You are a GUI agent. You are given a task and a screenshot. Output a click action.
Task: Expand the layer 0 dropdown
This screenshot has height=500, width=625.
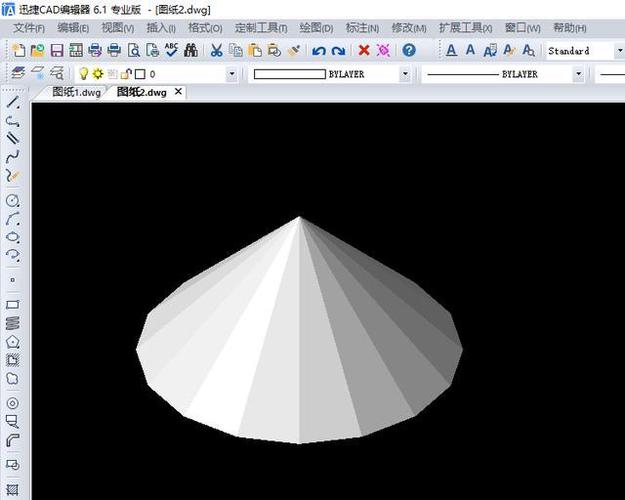(232, 74)
